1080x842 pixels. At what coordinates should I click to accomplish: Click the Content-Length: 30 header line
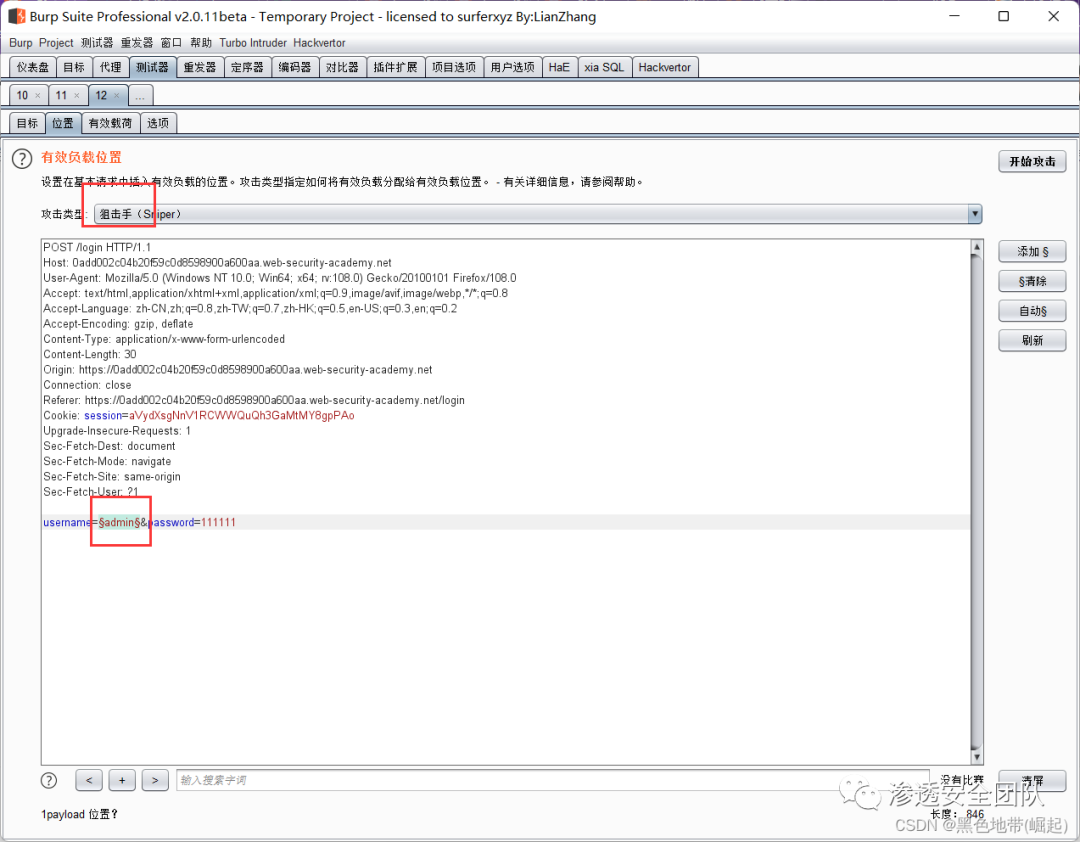(x=90, y=354)
